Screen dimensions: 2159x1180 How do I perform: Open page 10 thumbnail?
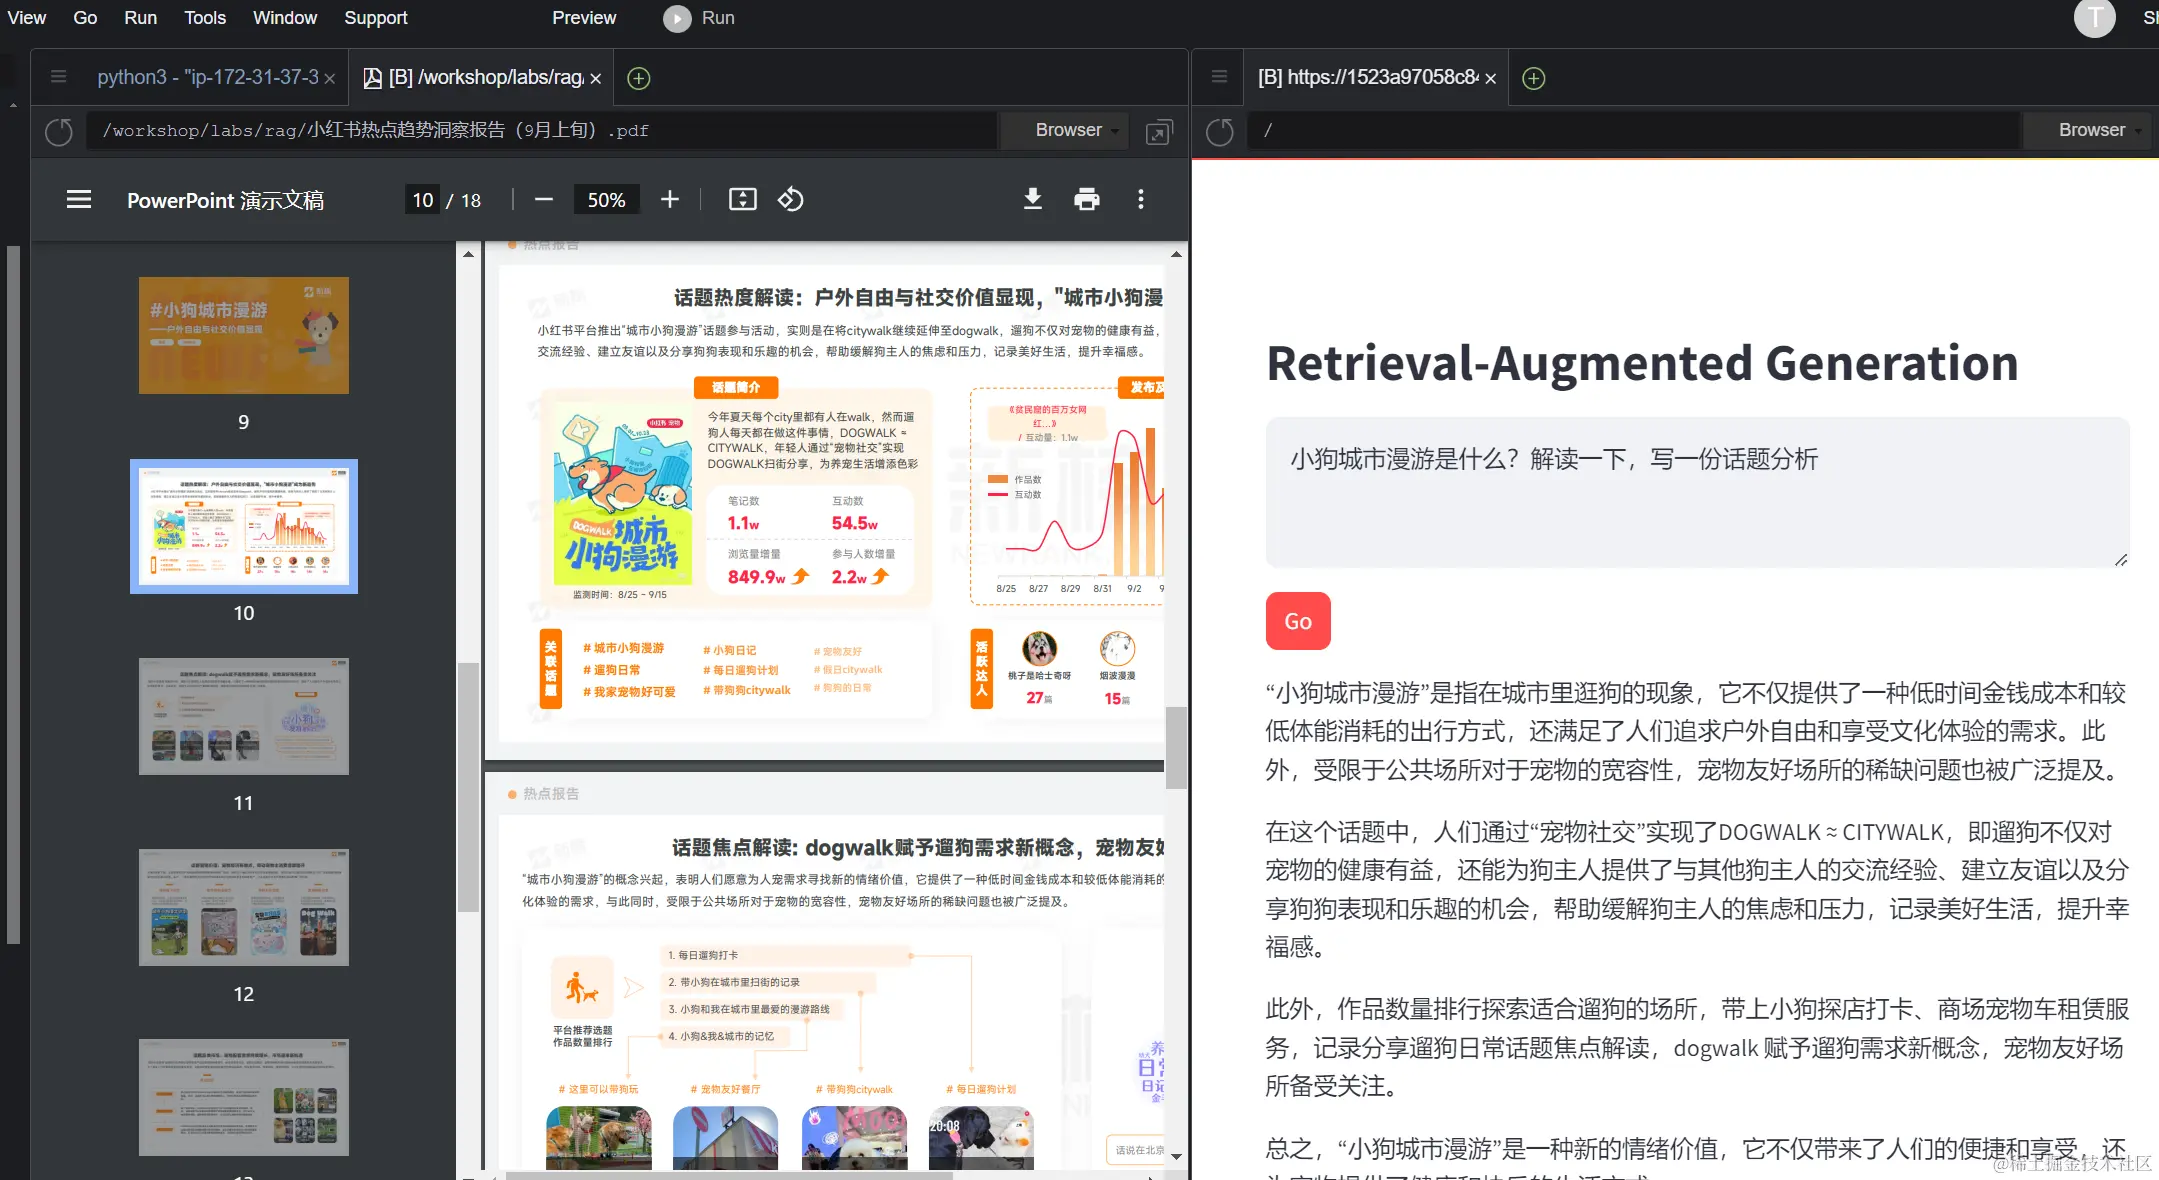pos(244,526)
